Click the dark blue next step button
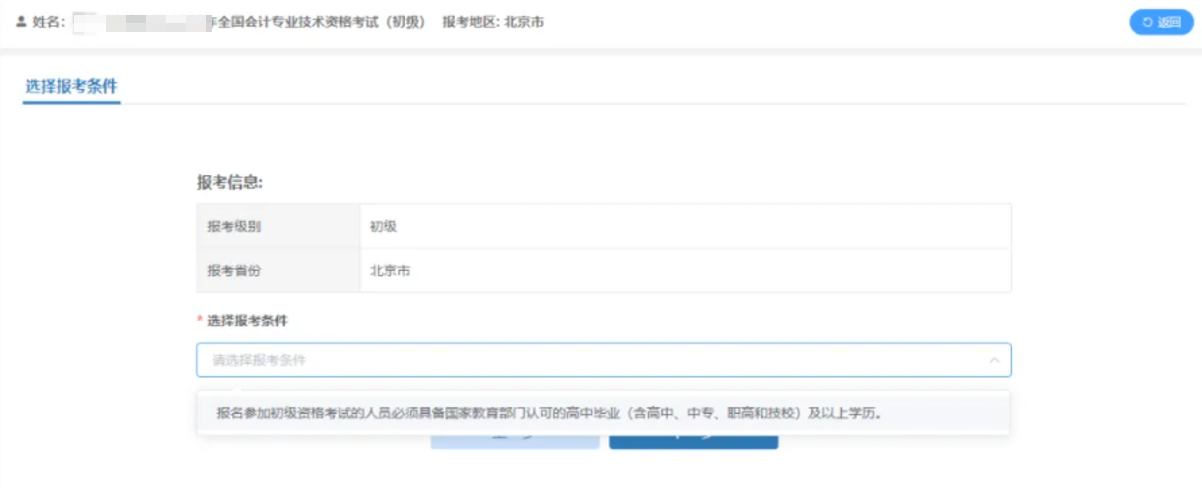The height and width of the screenshot is (488, 1202). pyautogui.click(x=693, y=441)
